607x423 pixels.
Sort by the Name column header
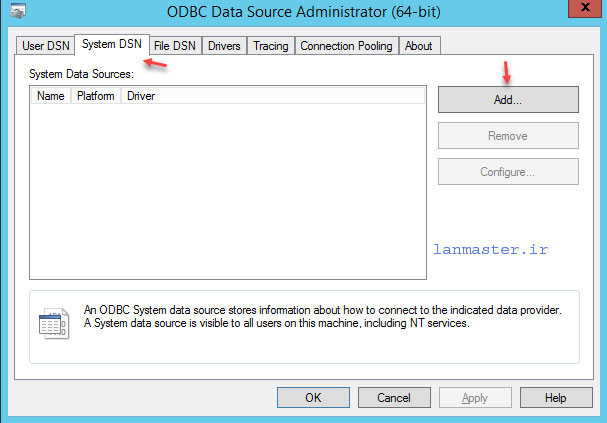(51, 96)
